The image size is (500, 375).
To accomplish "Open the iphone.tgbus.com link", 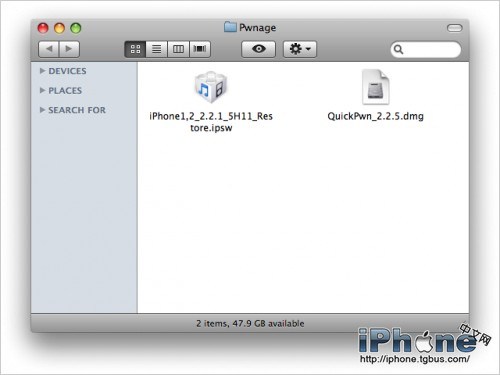I will (415, 359).
